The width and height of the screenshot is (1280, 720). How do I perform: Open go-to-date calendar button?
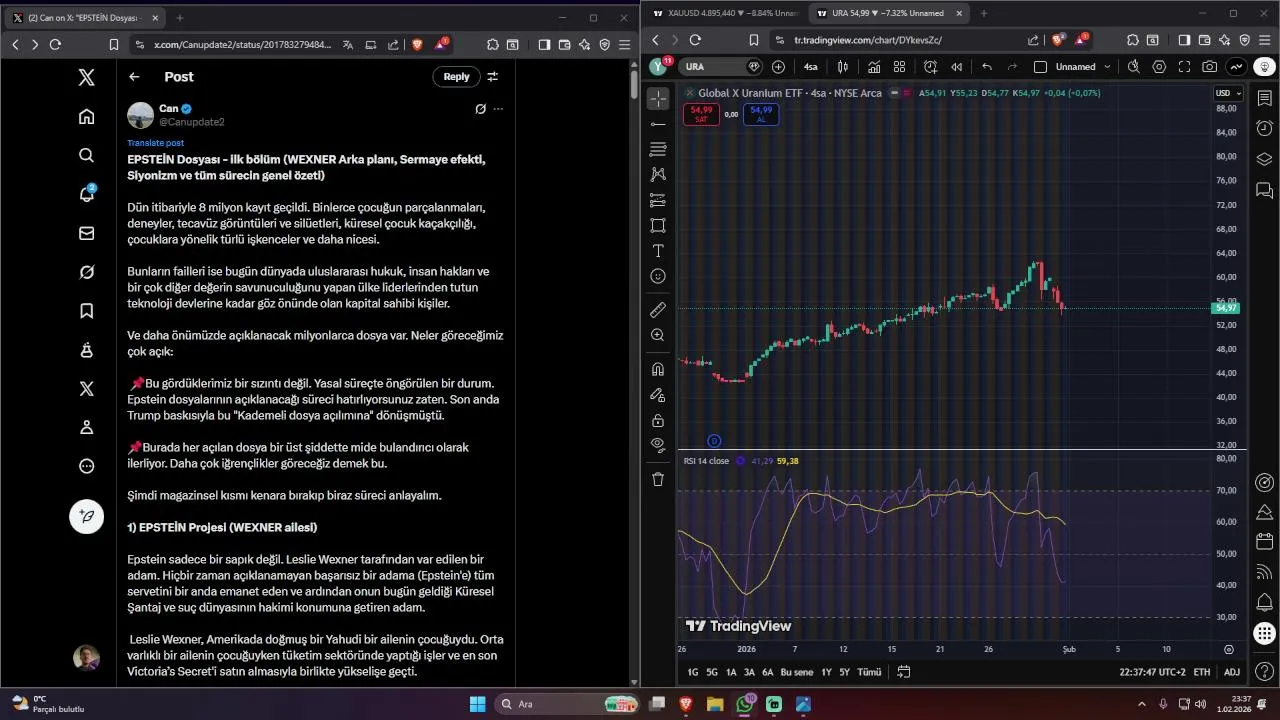click(x=903, y=672)
